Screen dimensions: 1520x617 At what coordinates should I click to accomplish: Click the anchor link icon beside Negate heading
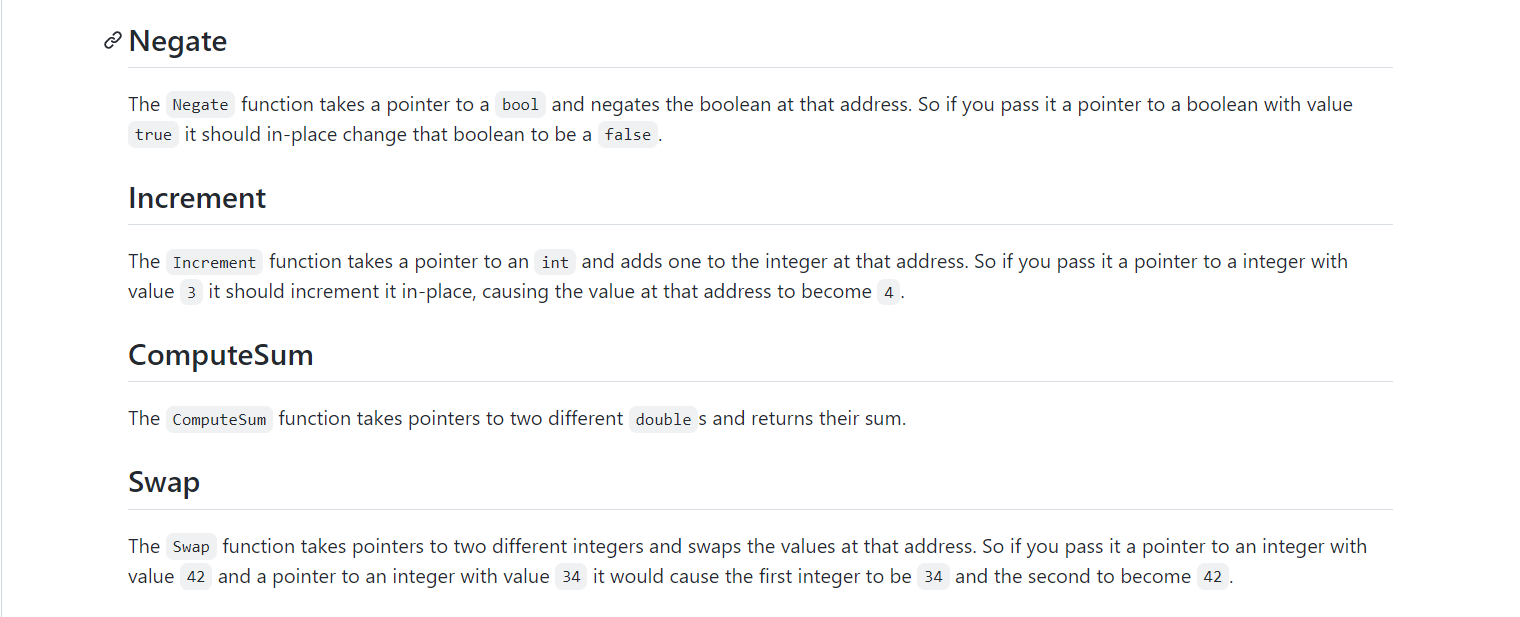[113, 41]
